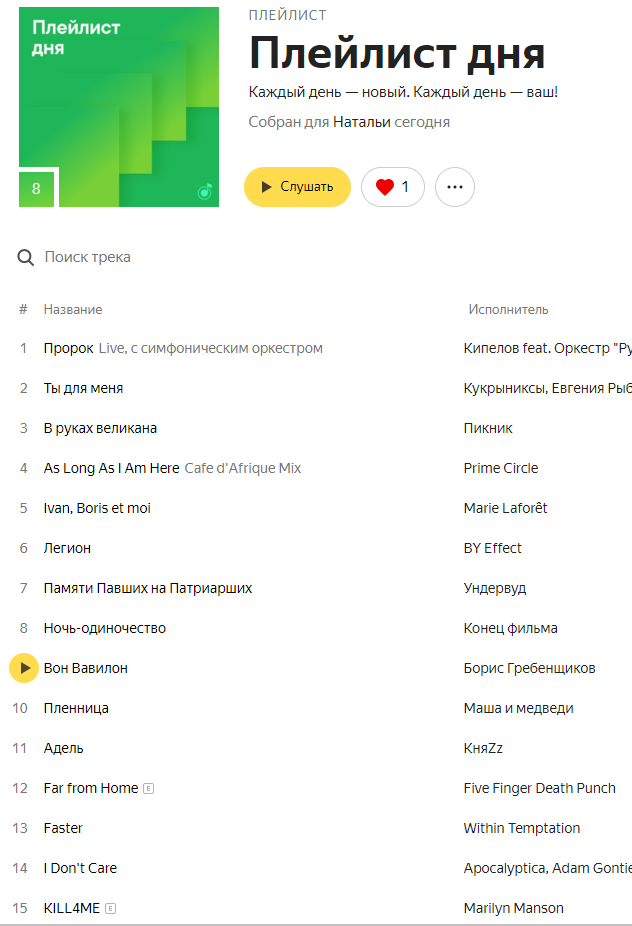
Task: Click the Название column header
Action: tap(73, 310)
